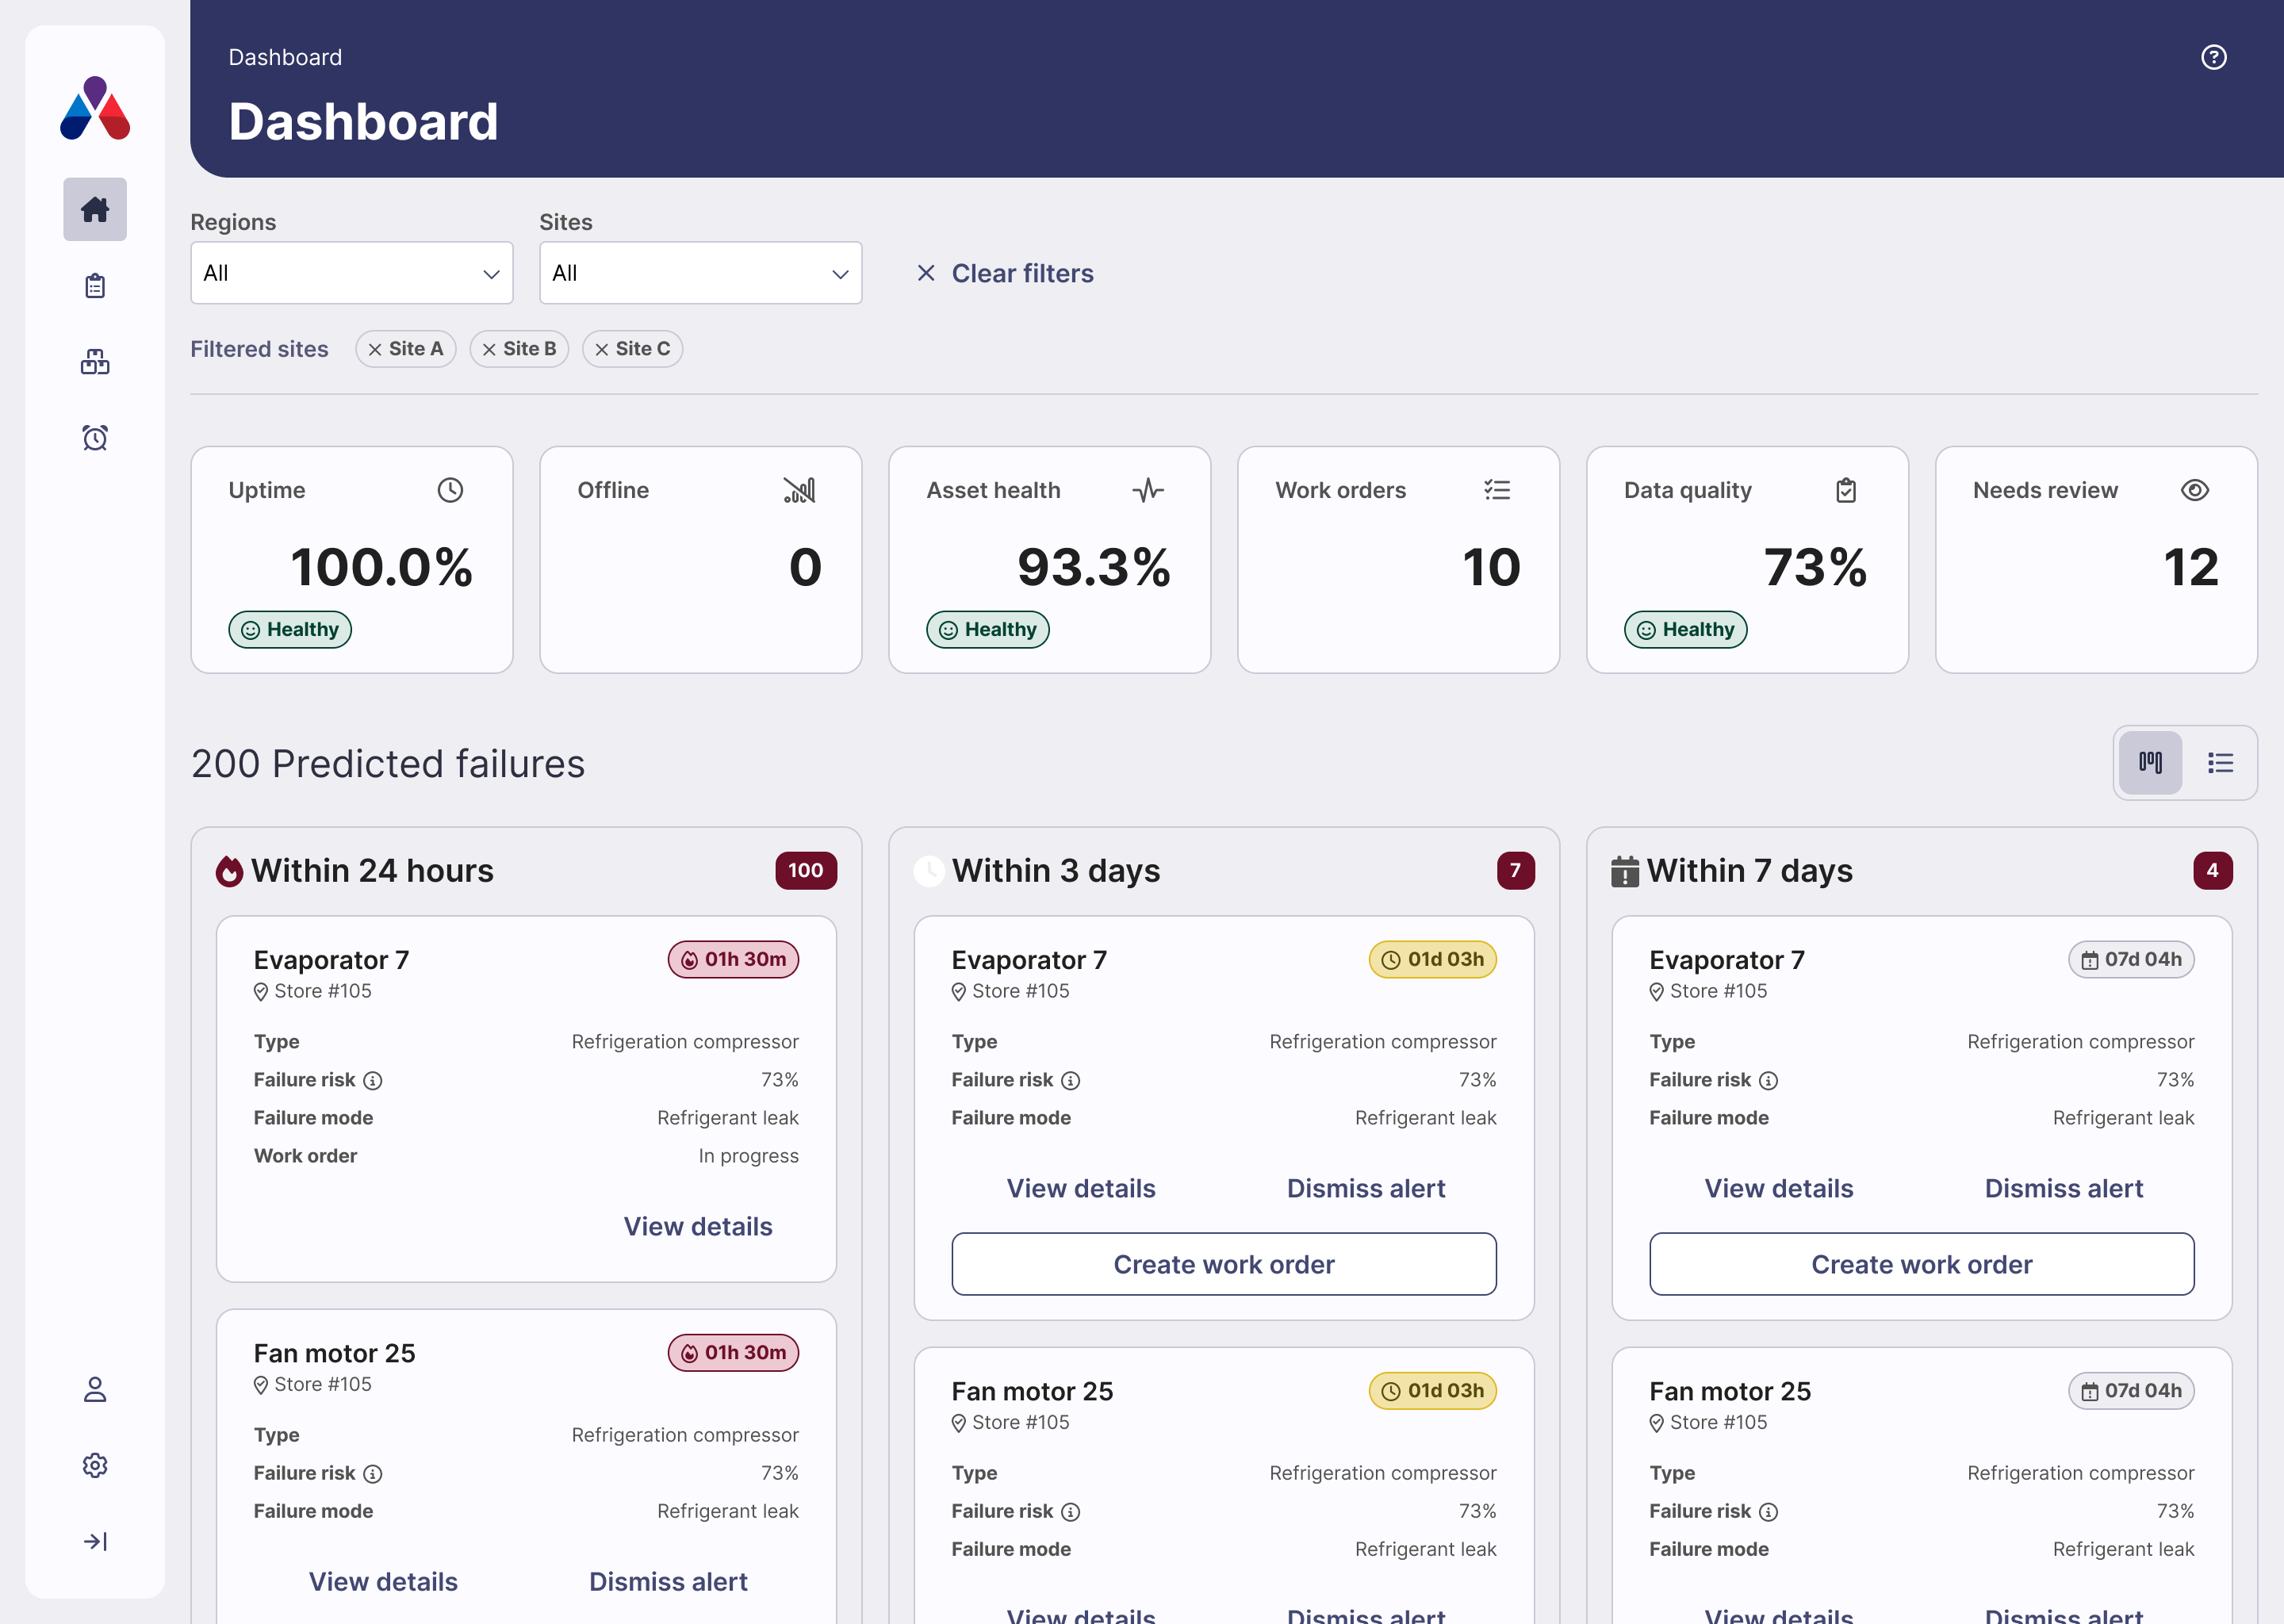This screenshot has width=2284, height=1624.
Task: Remove the Site C filter chip
Action: click(x=601, y=349)
